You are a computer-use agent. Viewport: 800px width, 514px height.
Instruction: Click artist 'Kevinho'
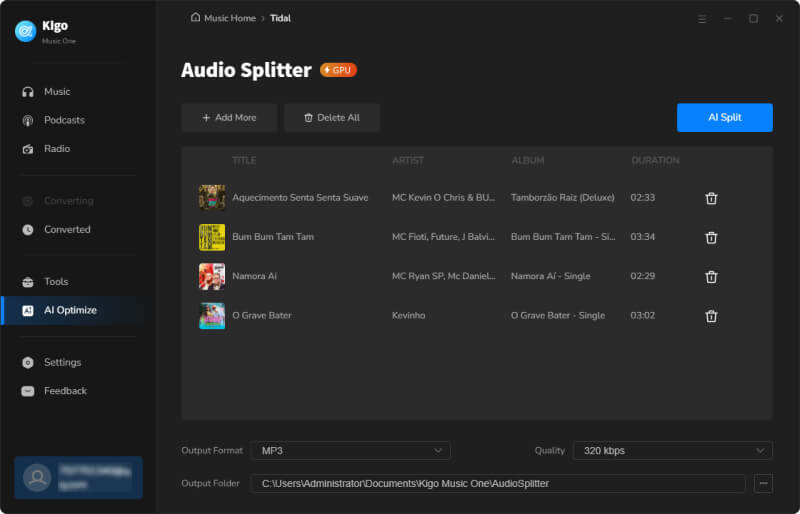tap(408, 315)
